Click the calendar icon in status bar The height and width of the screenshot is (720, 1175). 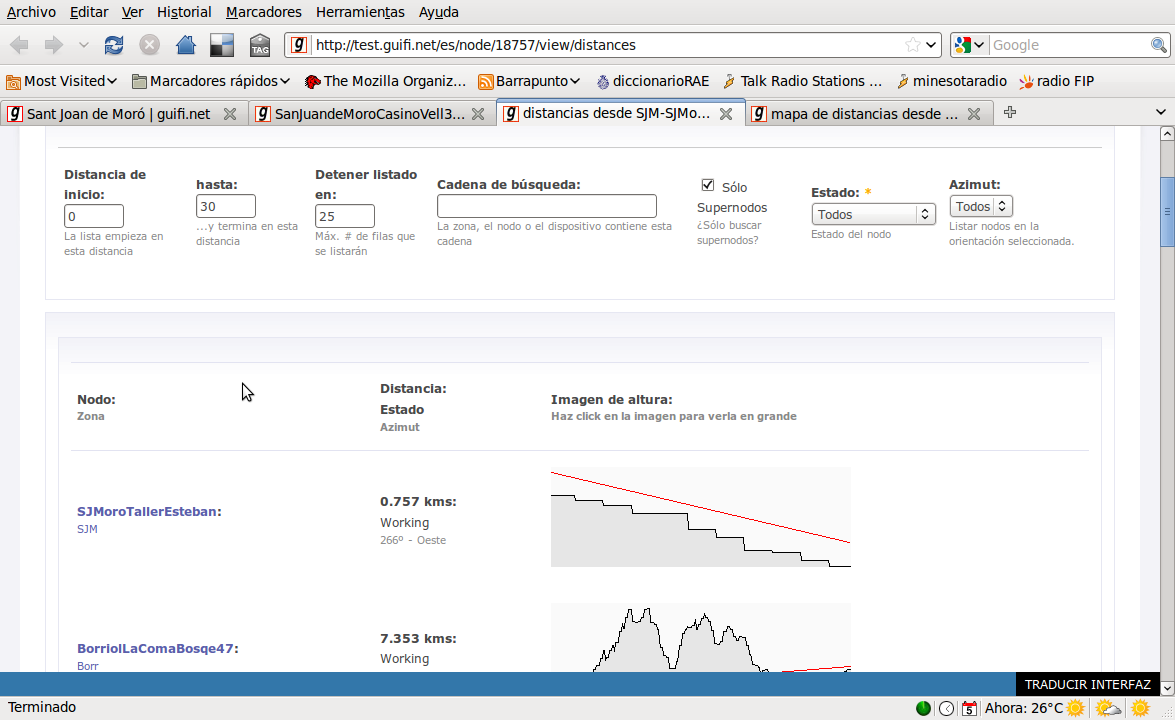[968, 708]
